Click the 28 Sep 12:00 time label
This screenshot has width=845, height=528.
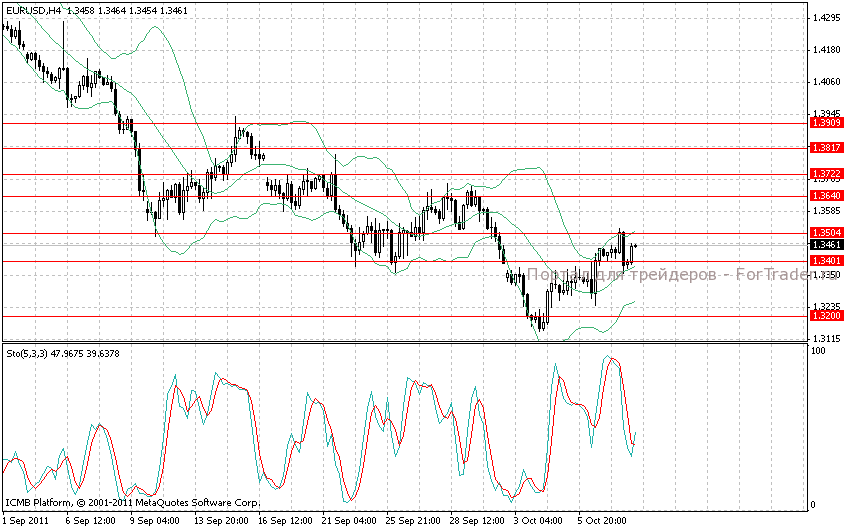coord(477,520)
